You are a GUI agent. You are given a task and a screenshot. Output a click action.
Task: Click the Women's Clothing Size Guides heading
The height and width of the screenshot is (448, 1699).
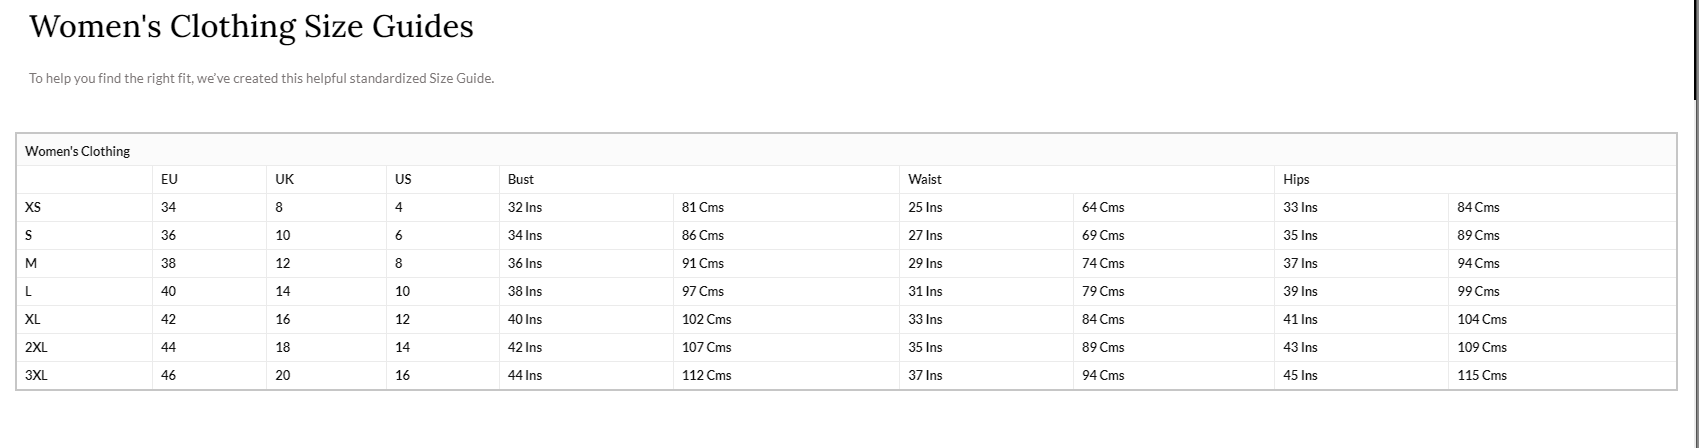pyautogui.click(x=251, y=27)
